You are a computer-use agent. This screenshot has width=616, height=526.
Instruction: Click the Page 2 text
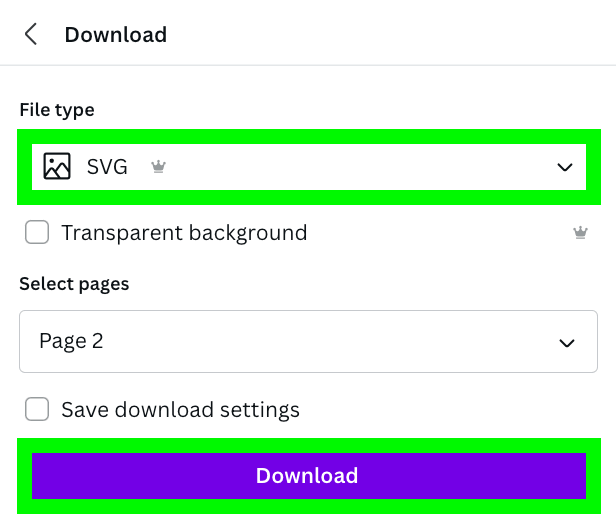coord(71,341)
